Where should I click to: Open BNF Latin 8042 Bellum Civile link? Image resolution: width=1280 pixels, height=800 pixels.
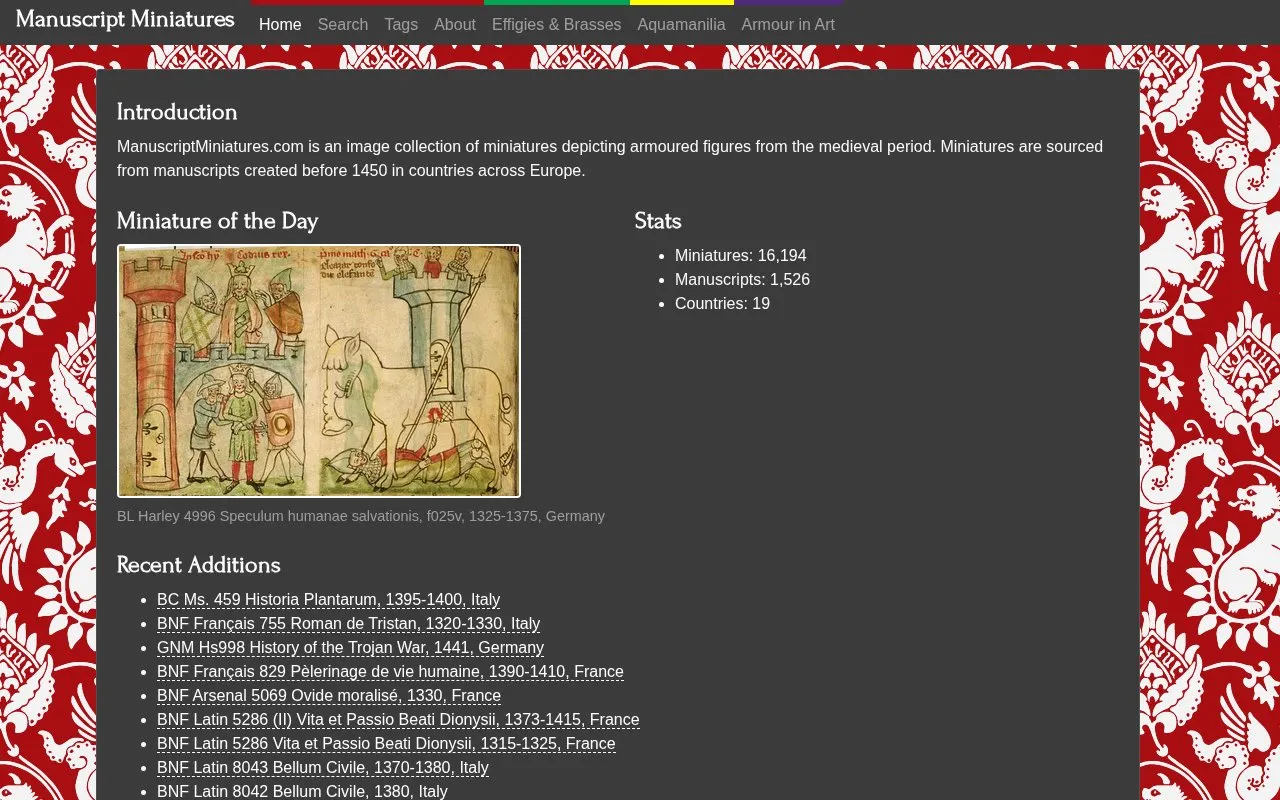pyautogui.click(x=302, y=791)
